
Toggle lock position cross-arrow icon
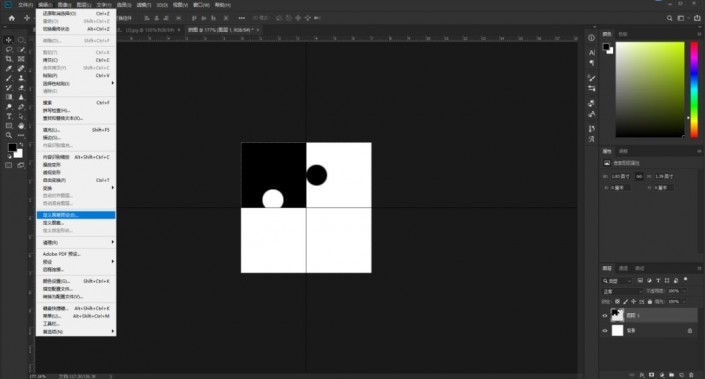[x=634, y=302]
